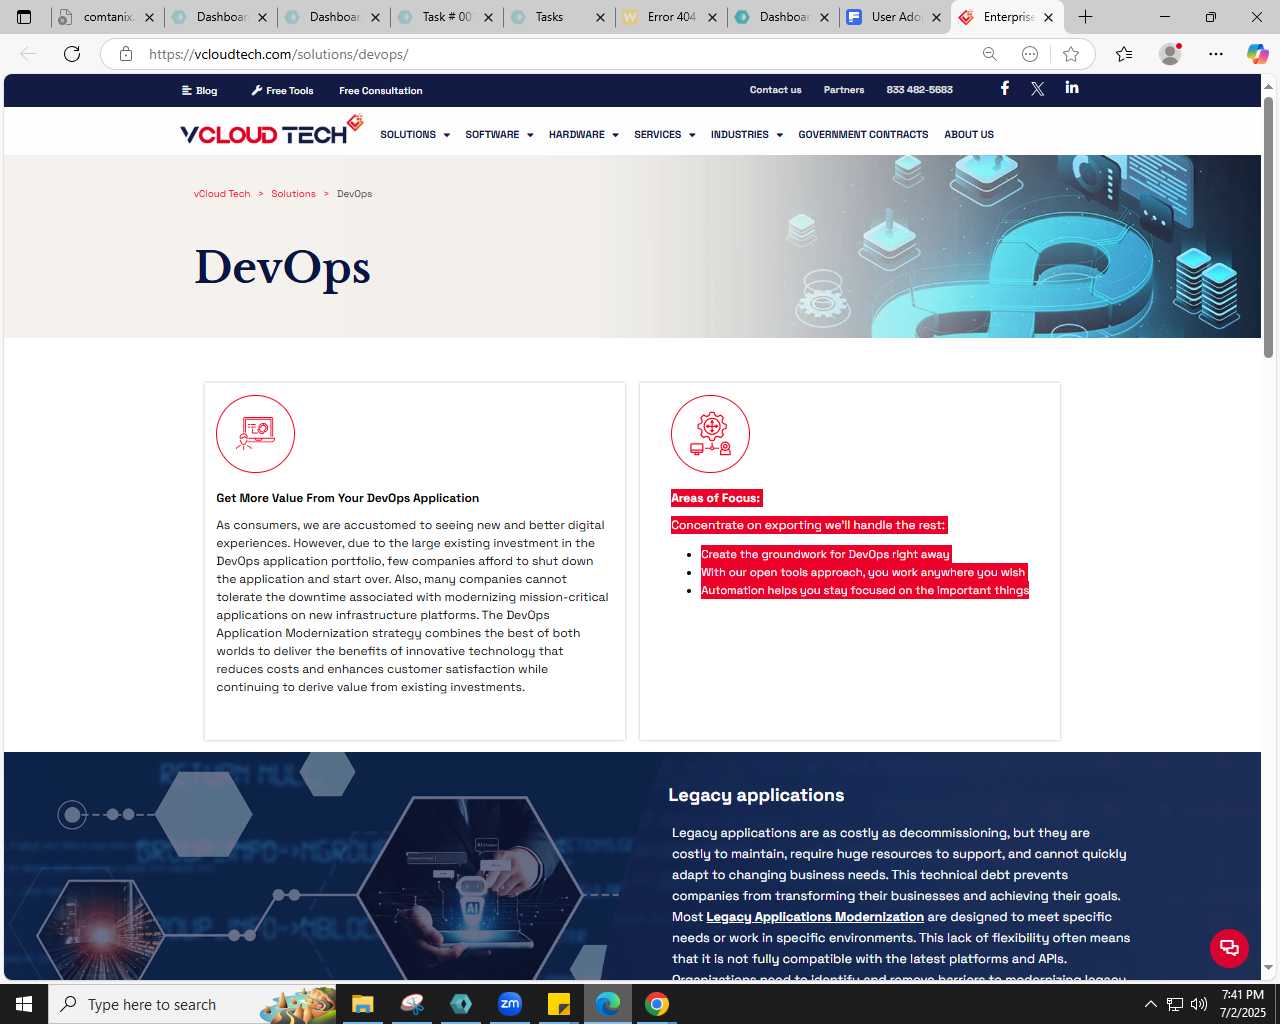The image size is (1280, 1024).
Task: Expand the SOFTWARE dropdown menu
Action: (499, 134)
